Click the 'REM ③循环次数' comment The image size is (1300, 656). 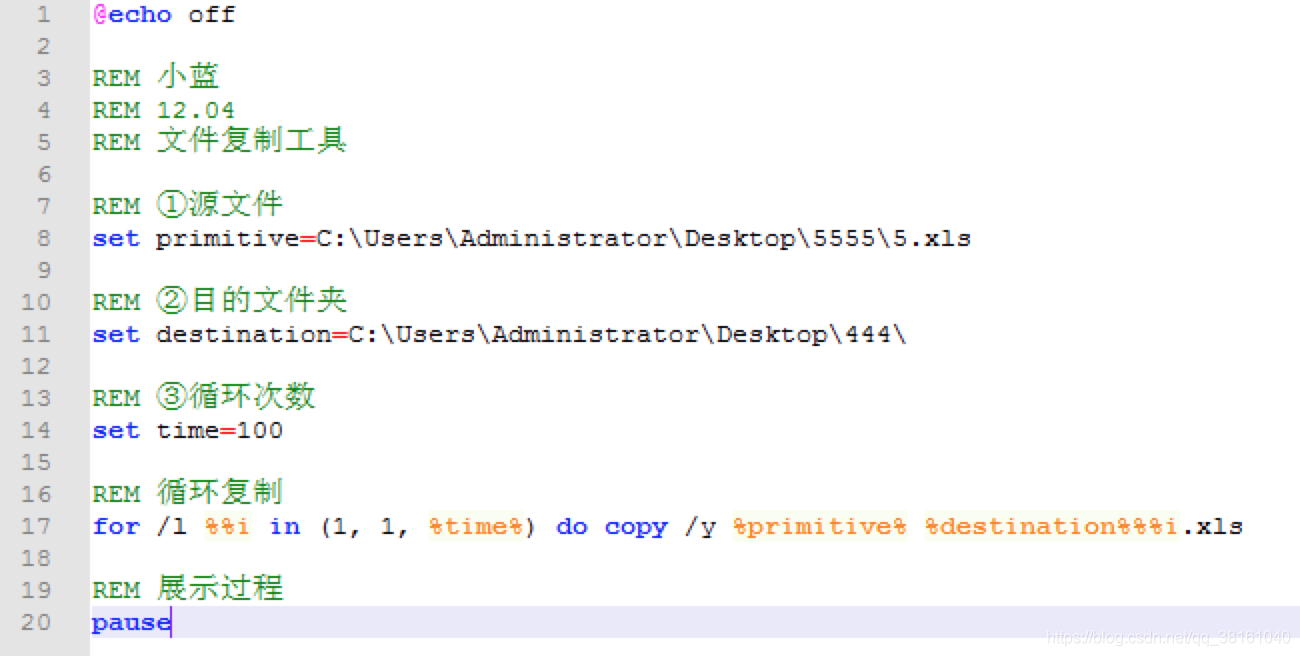tap(204, 398)
